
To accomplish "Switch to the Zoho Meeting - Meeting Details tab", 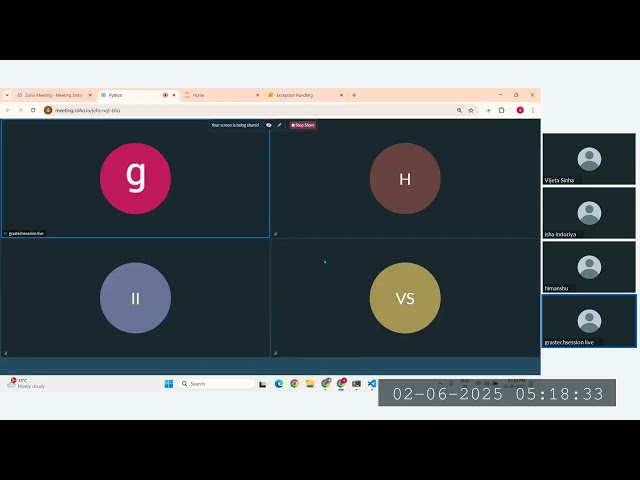I will (x=54, y=95).
